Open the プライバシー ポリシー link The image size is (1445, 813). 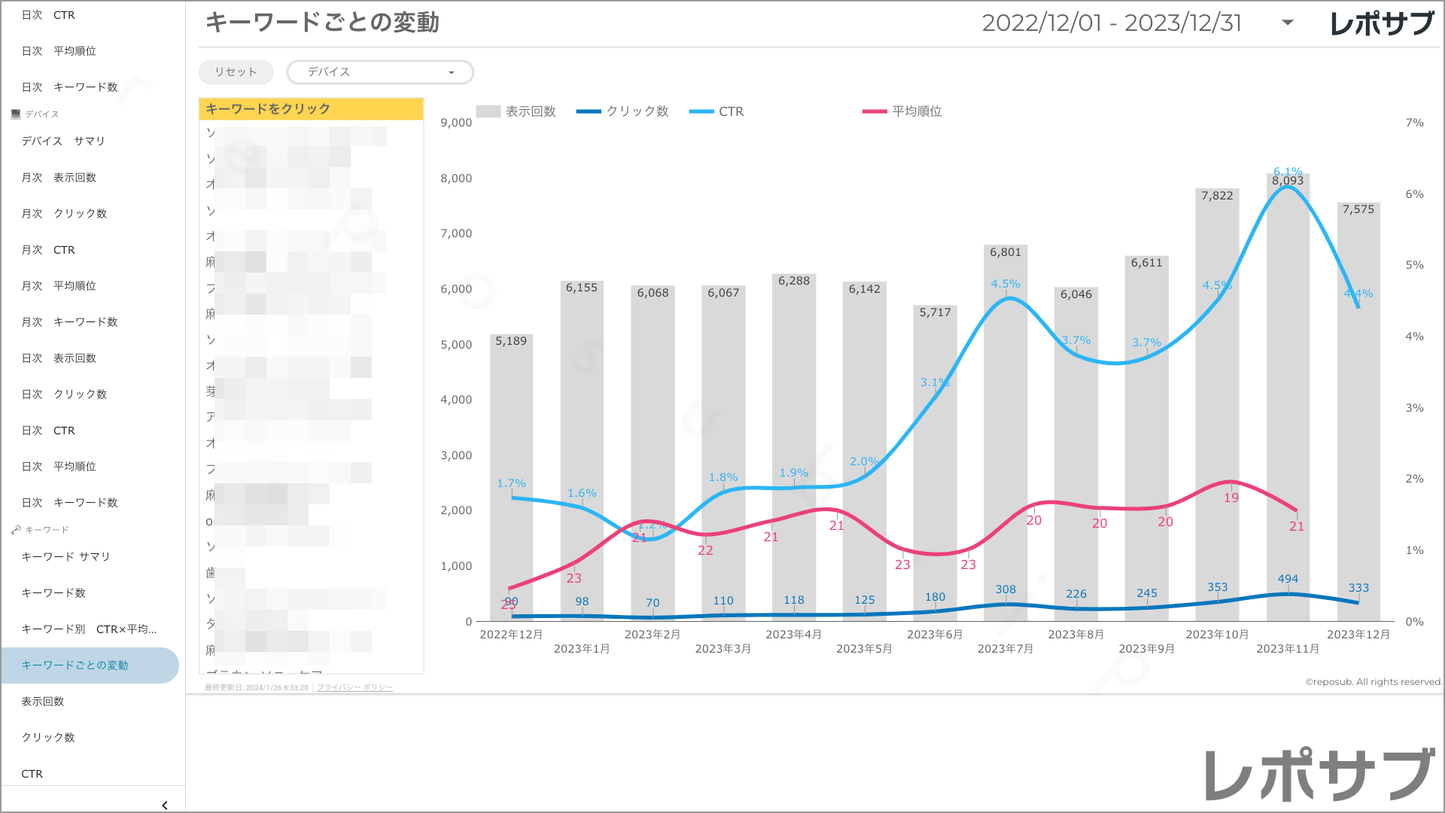355,688
